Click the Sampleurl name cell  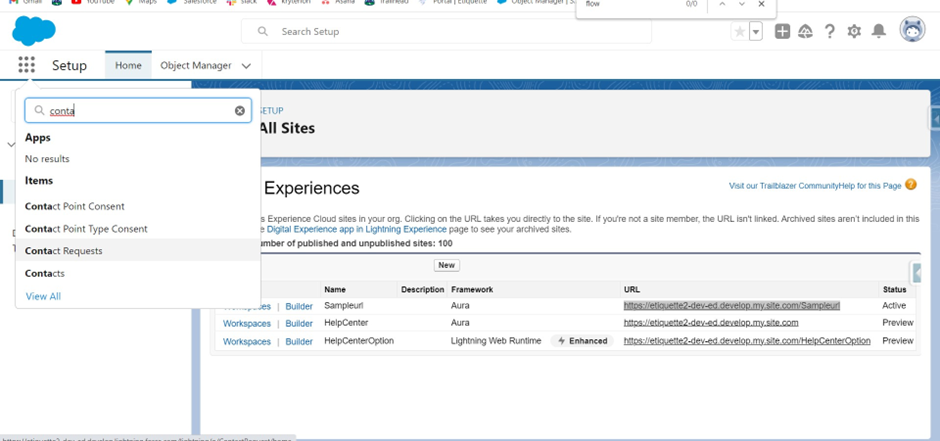pyautogui.click(x=344, y=306)
